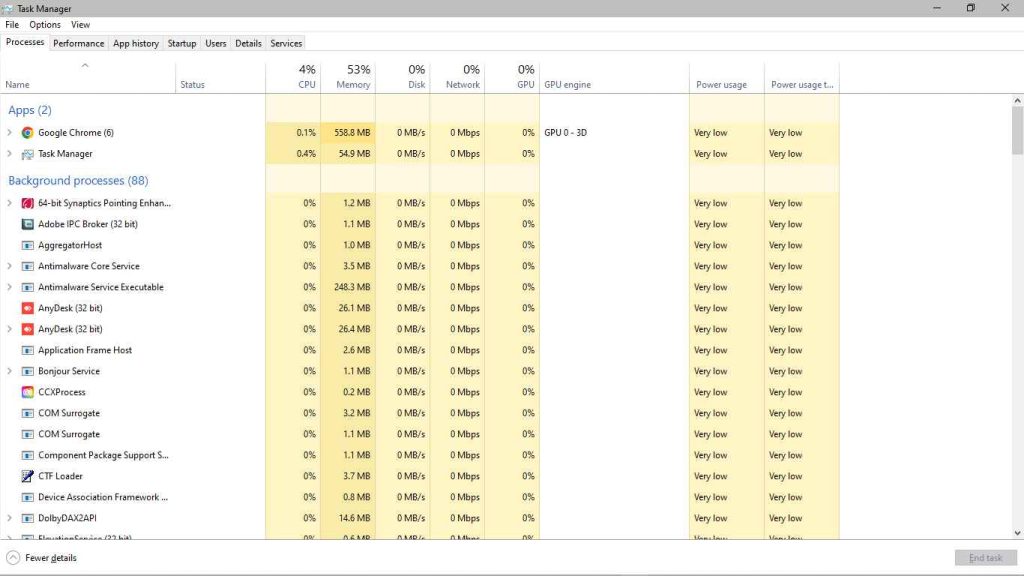Select the Apps (2) group header
1024x576 pixels.
point(30,110)
